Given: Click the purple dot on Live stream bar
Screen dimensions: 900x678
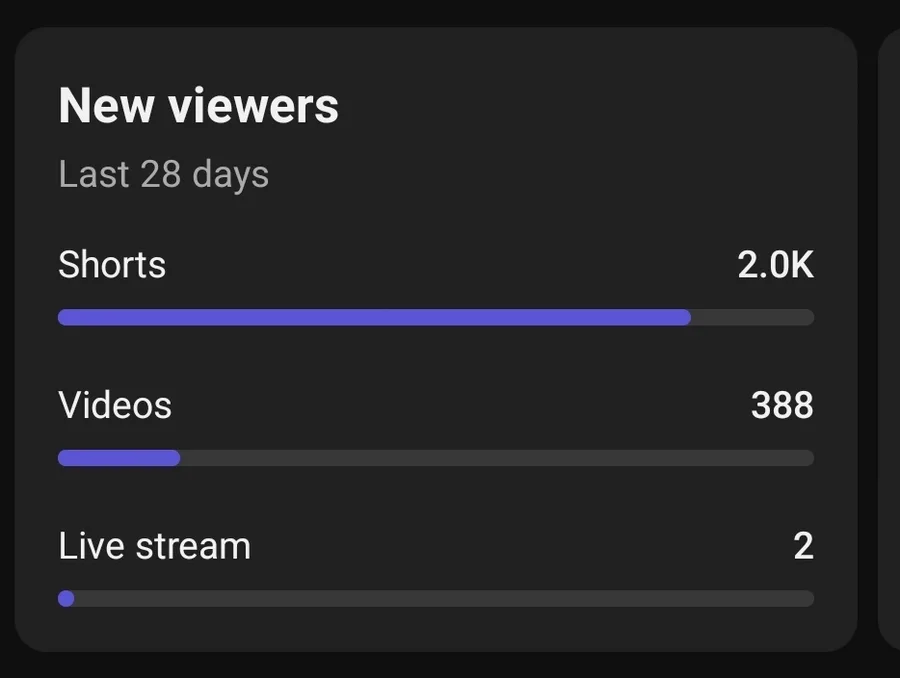Looking at the screenshot, I should [x=66, y=599].
